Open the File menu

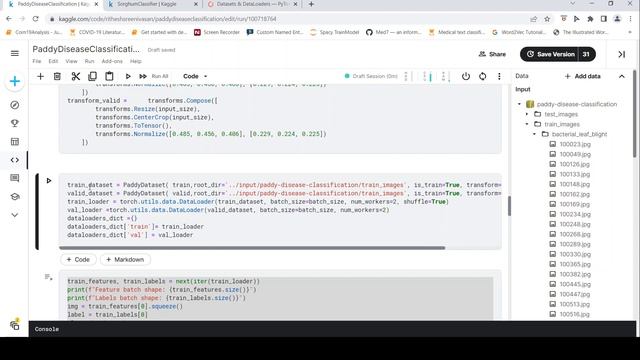tap(37, 61)
